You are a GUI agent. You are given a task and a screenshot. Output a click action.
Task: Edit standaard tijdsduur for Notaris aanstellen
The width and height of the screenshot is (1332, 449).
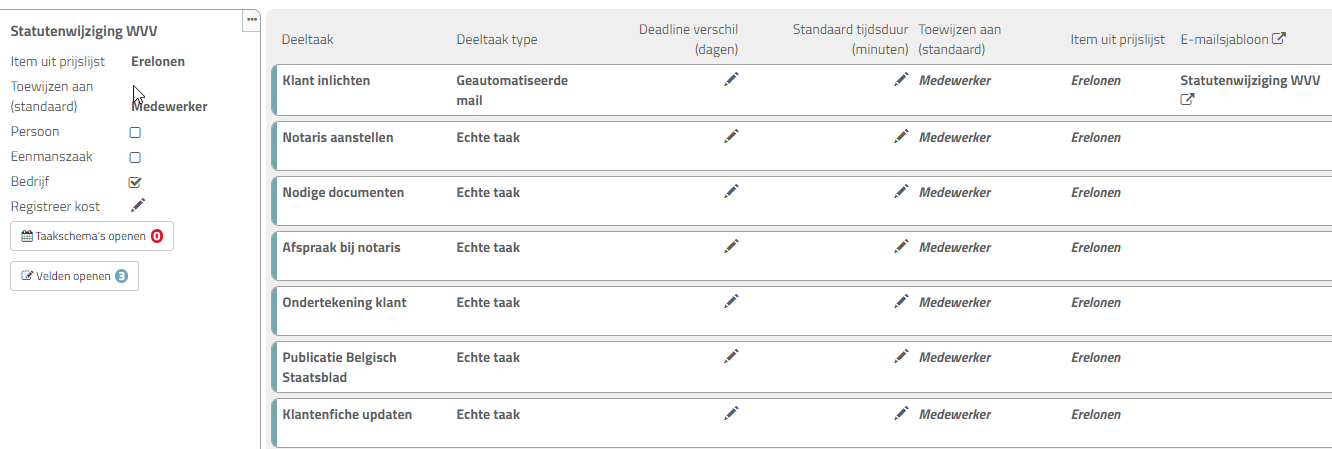click(901, 136)
